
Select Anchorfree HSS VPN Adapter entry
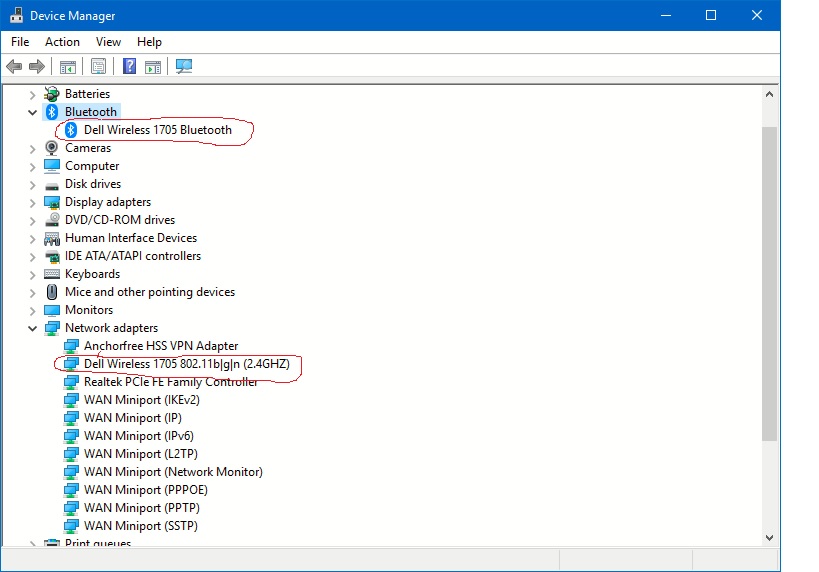[x=161, y=346]
